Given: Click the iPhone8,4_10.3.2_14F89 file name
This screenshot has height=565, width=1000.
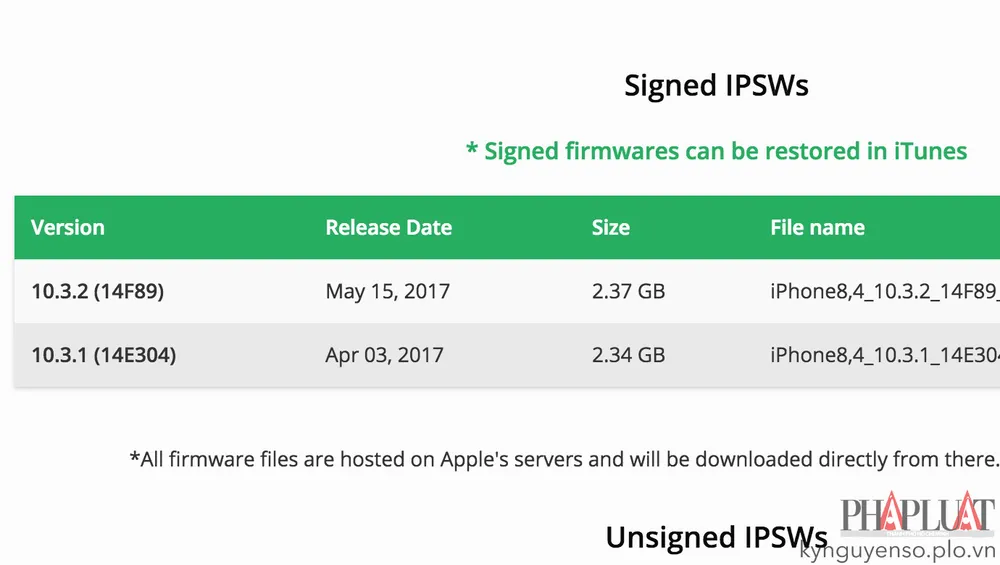Looking at the screenshot, I should (884, 292).
